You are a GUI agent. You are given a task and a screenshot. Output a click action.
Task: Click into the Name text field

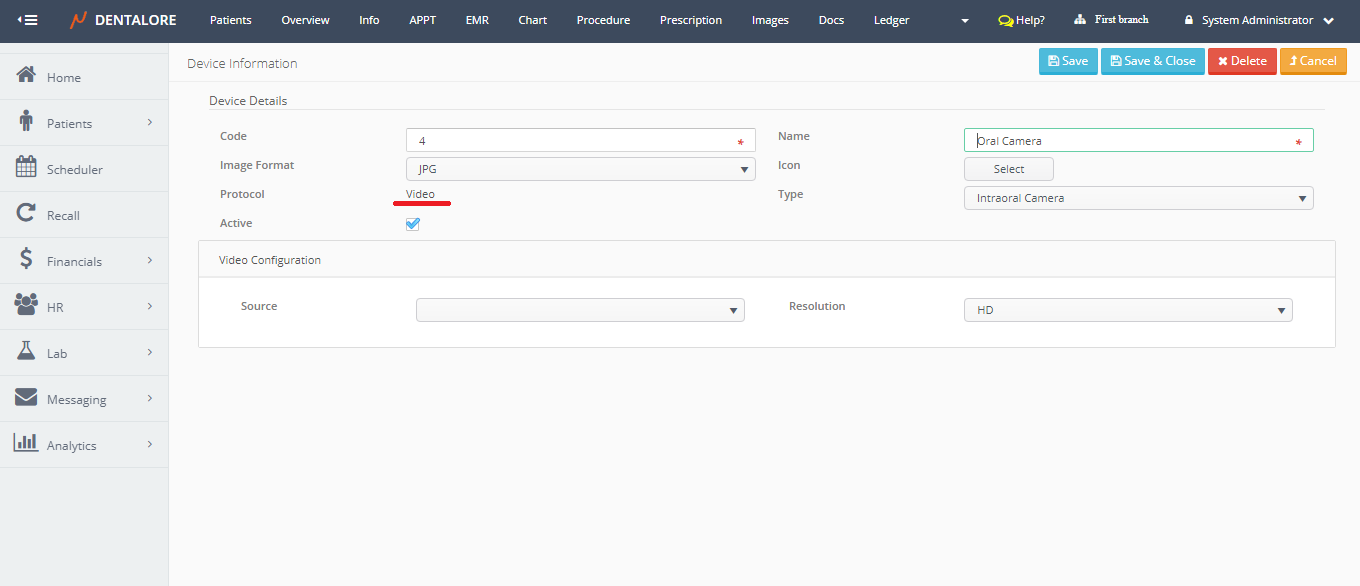[1130, 141]
